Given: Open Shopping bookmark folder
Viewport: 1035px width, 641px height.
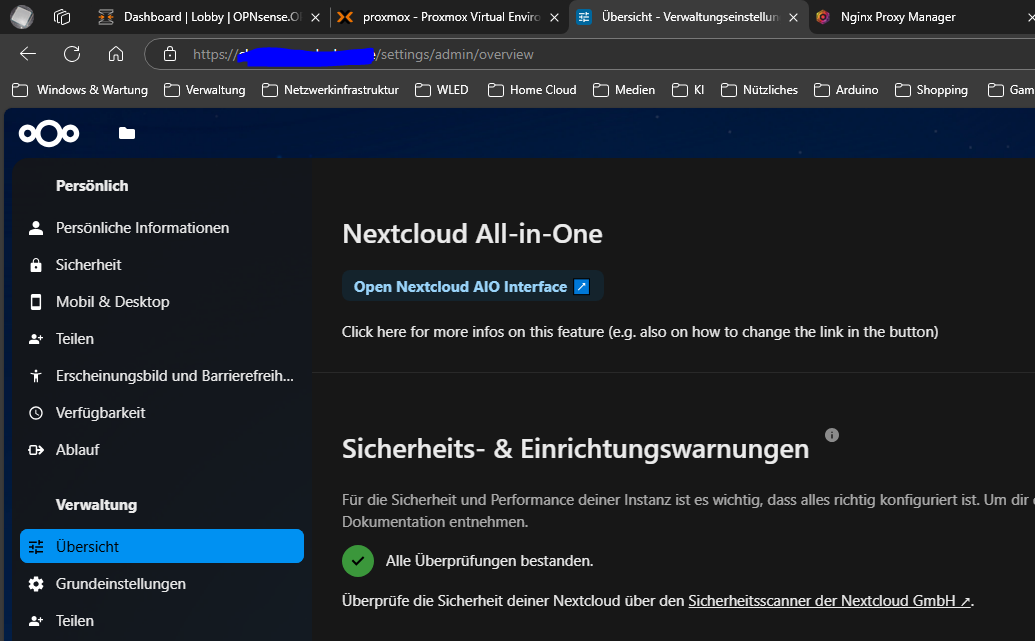Looking at the screenshot, I should tap(931, 90).
